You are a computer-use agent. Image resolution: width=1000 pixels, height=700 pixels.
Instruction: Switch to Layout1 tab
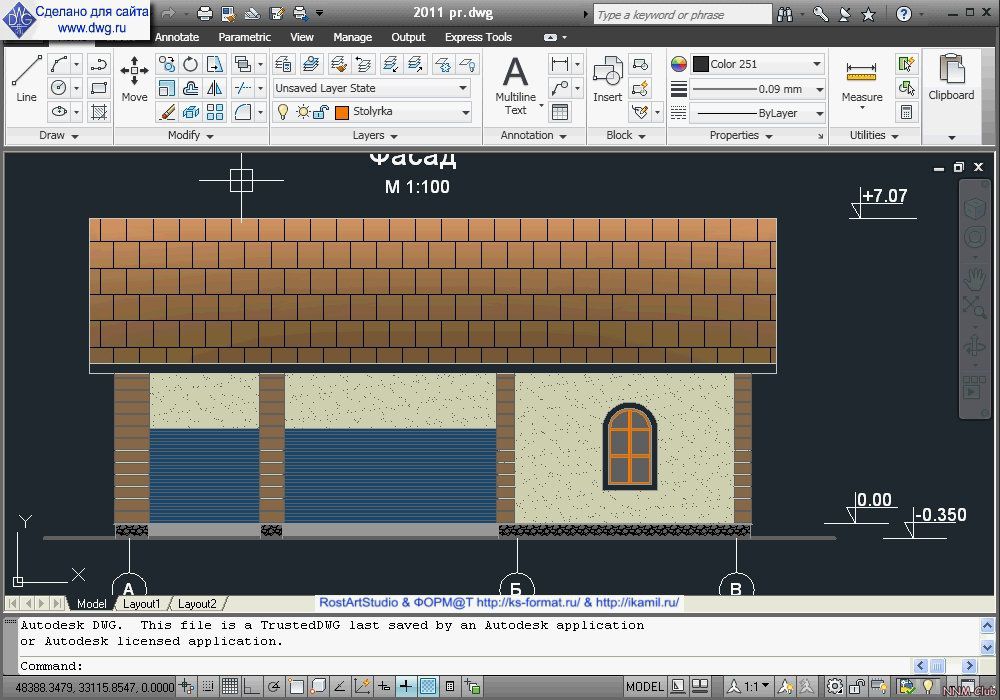(x=142, y=604)
